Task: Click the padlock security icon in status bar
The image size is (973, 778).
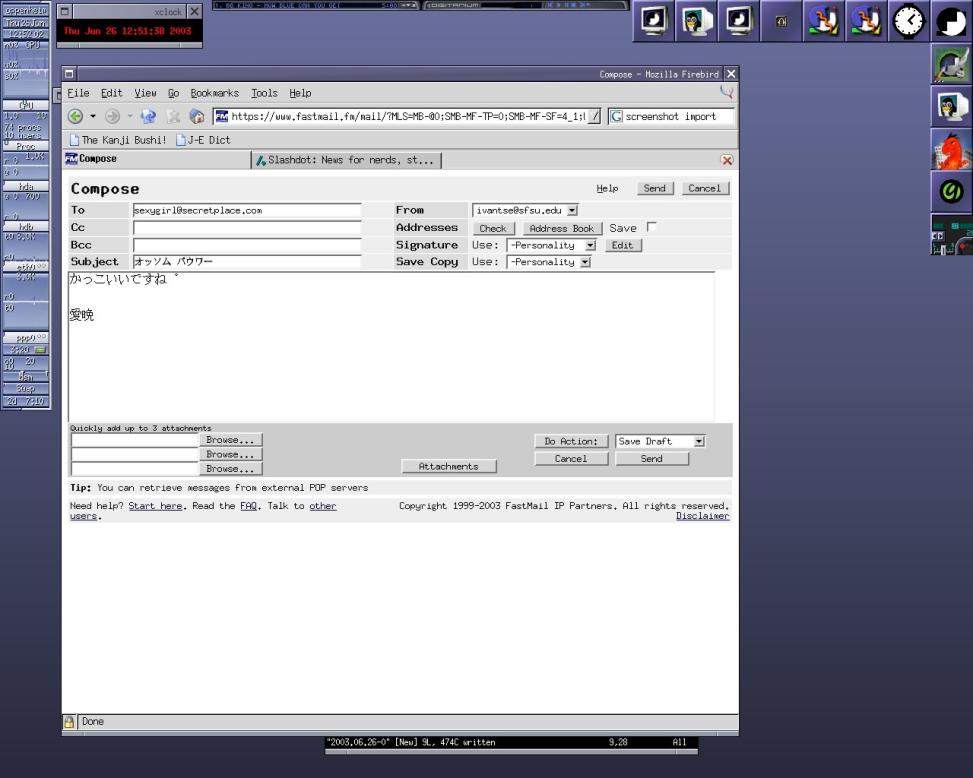Action: point(69,722)
